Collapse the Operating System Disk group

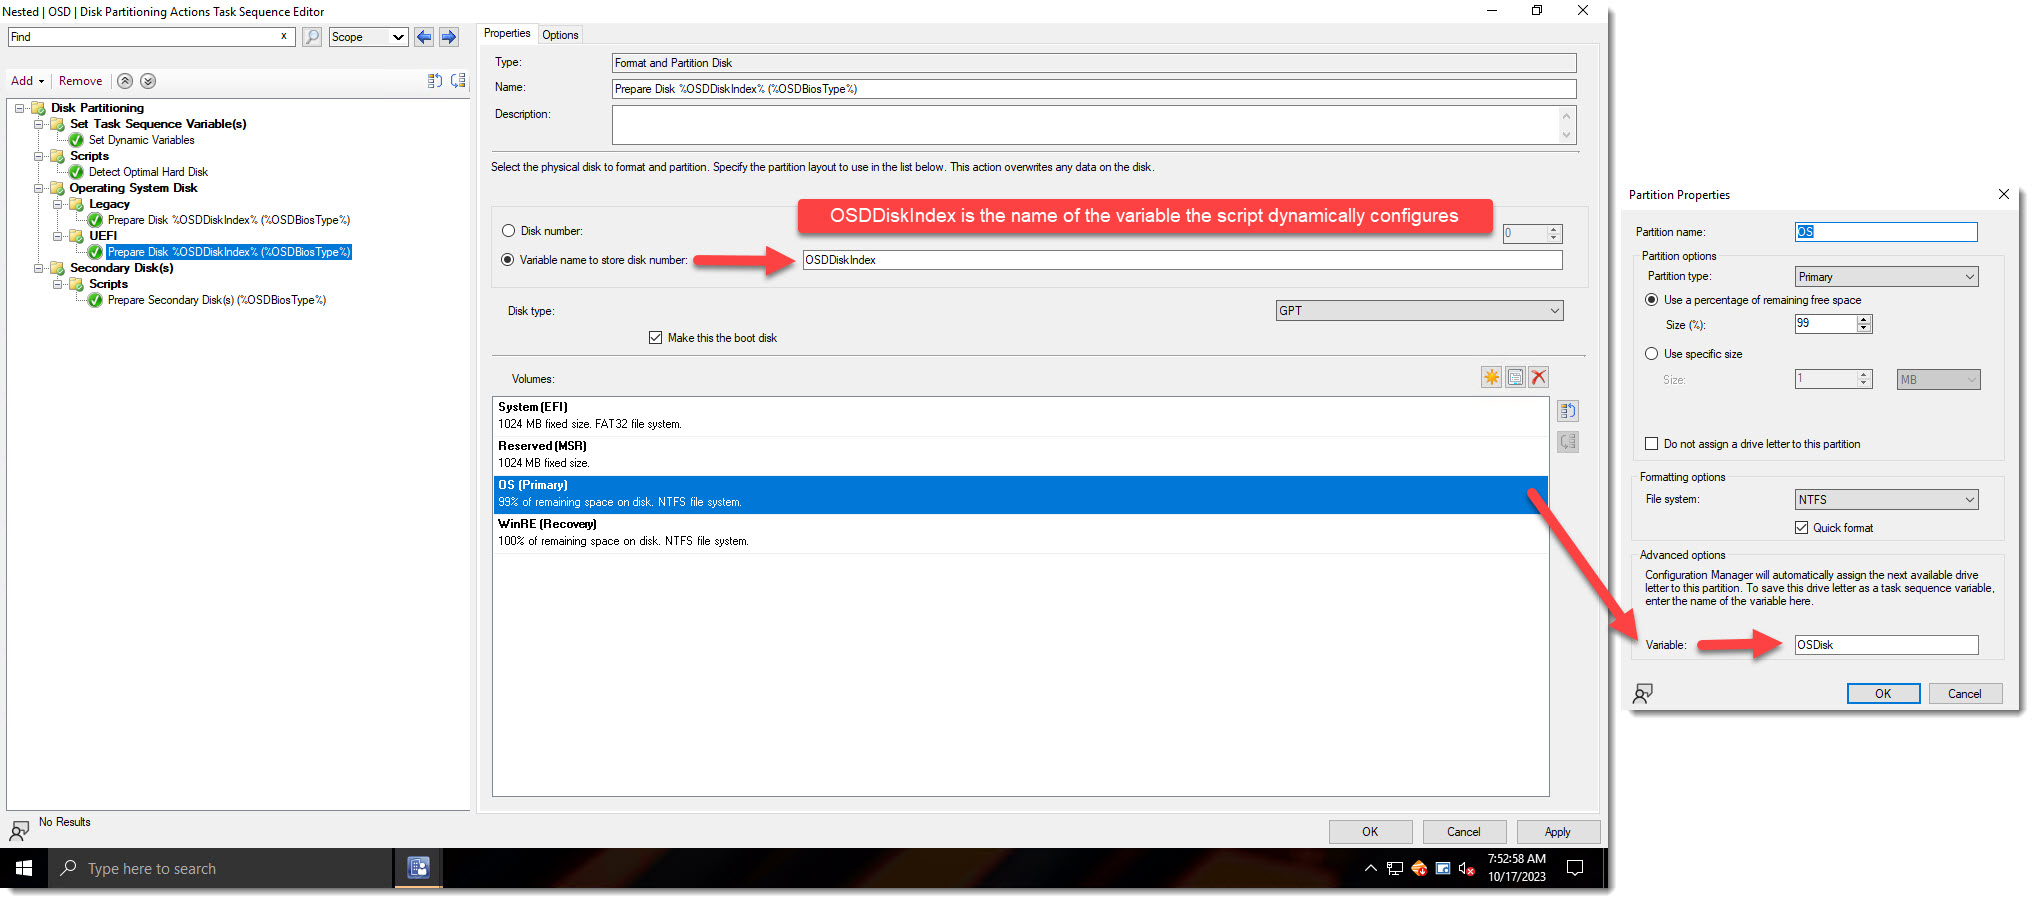click(39, 188)
